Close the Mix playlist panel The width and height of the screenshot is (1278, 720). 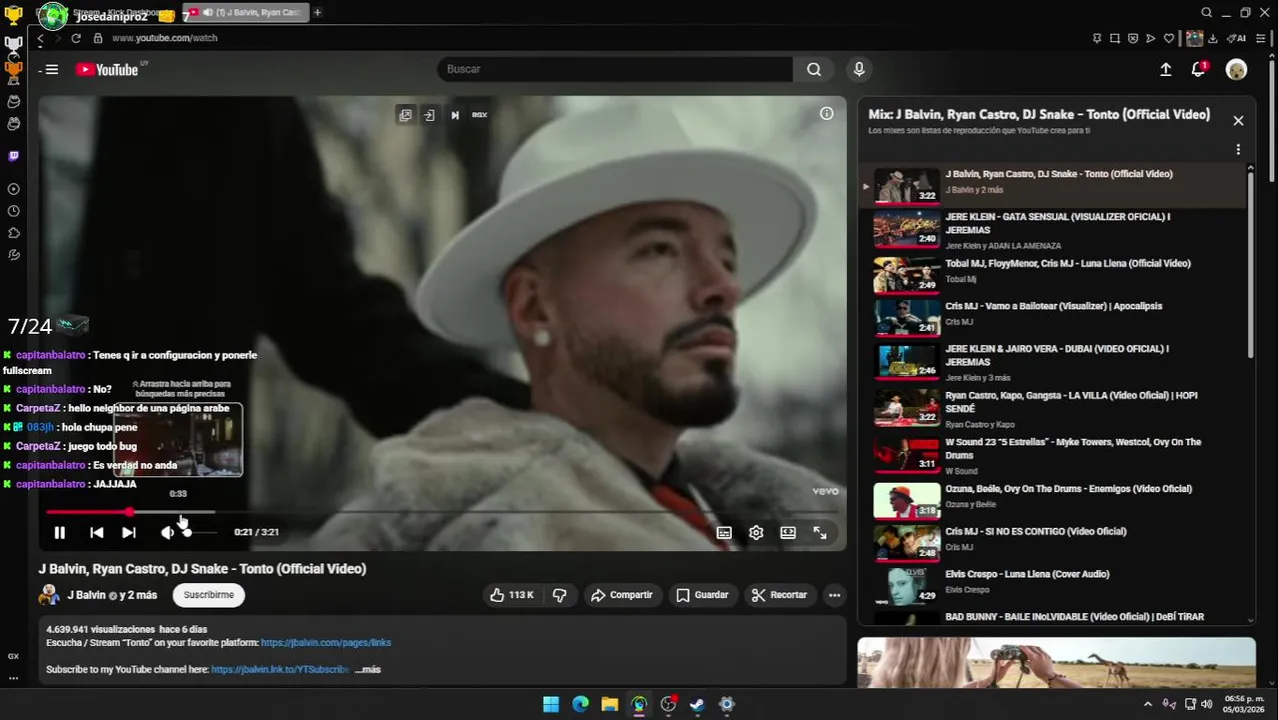click(1238, 120)
